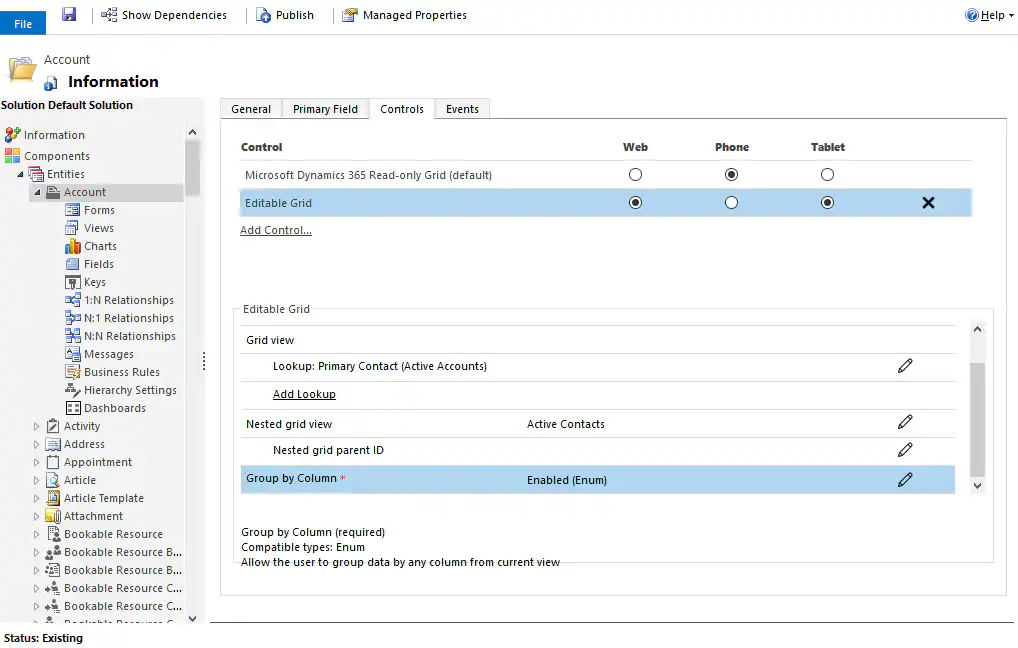Edit Nested grid parent ID via pencil icon
The image size is (1018, 648).
(x=905, y=450)
